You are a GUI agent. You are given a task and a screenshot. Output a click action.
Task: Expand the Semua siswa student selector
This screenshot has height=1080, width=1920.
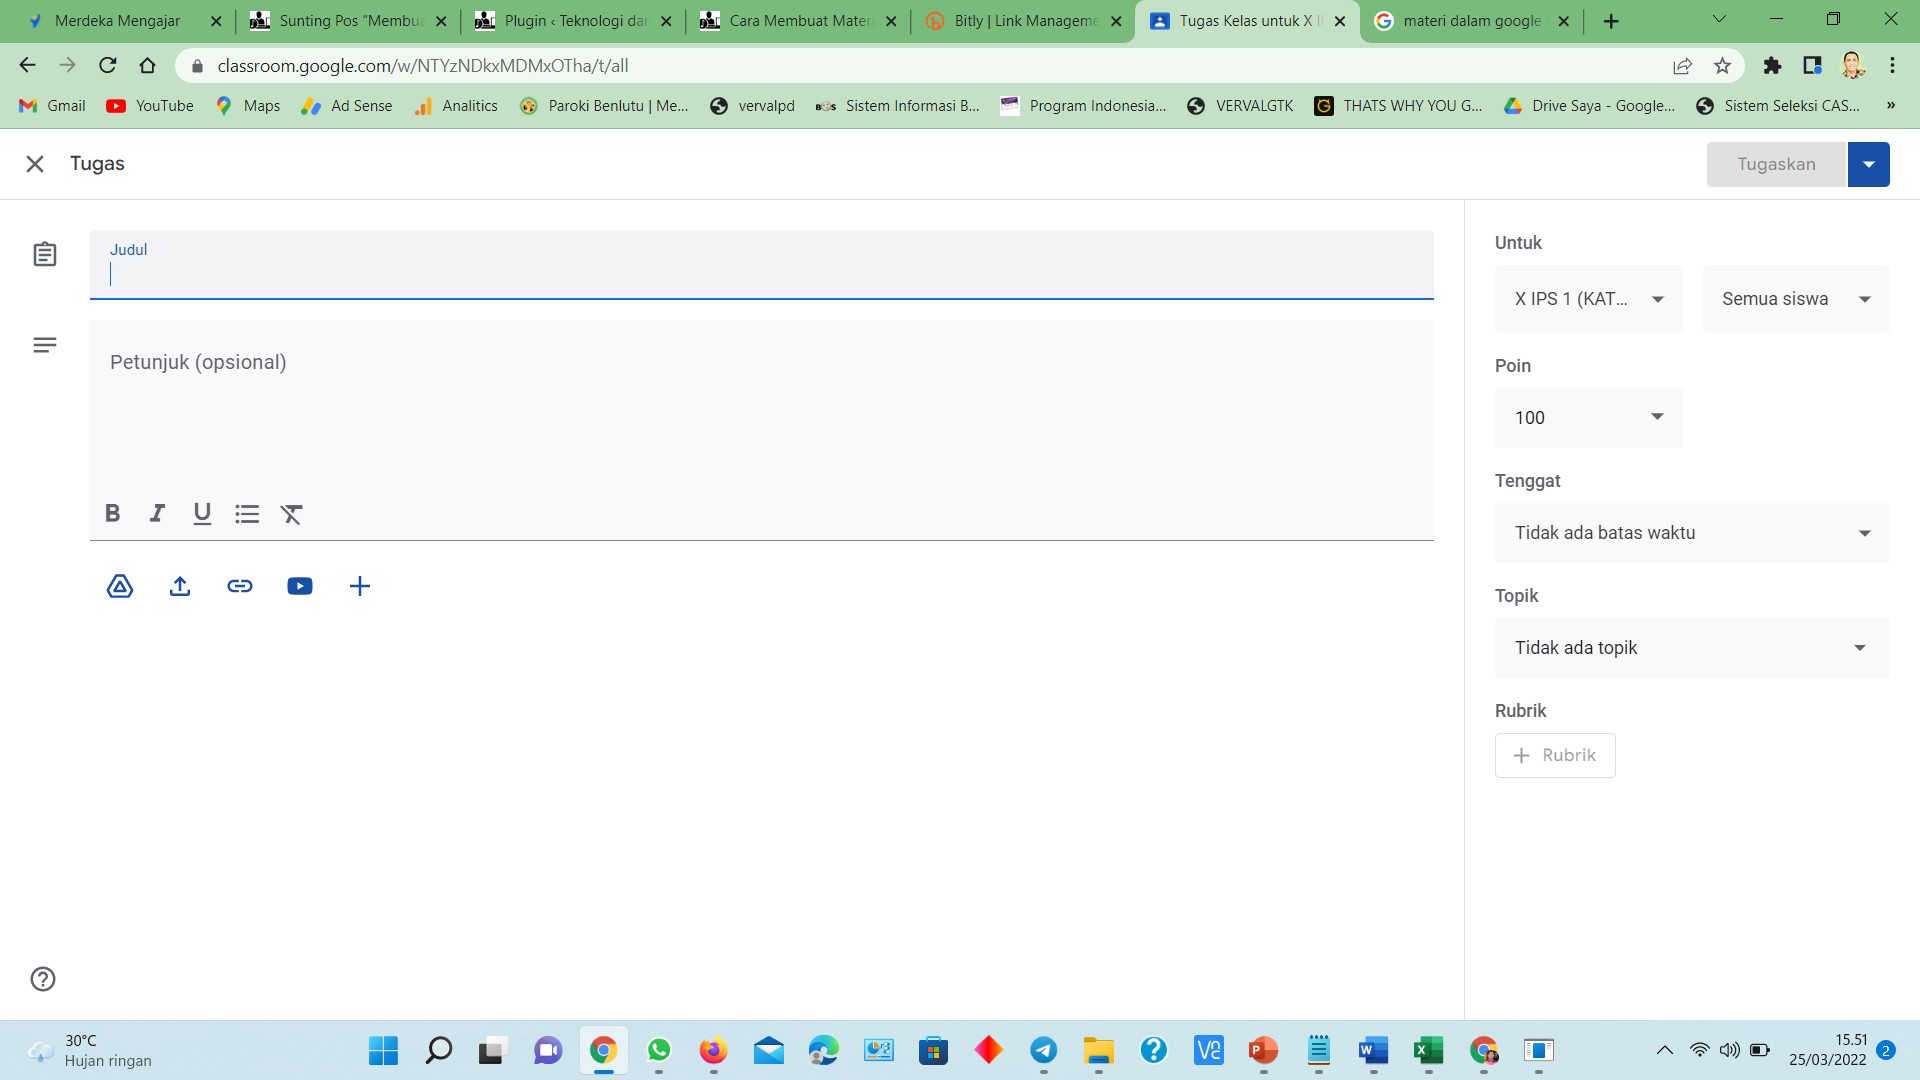[x=1795, y=299]
